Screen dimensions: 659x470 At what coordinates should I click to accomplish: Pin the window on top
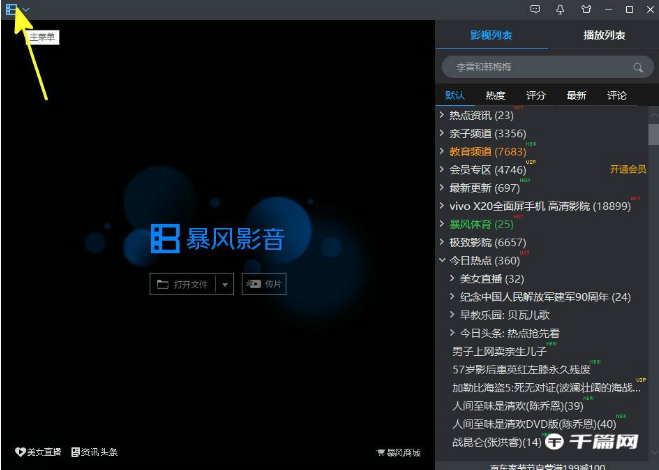(x=560, y=9)
